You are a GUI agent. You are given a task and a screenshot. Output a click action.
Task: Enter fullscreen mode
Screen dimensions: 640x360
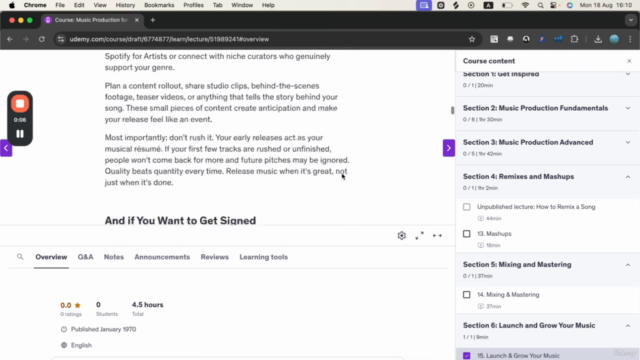point(419,236)
